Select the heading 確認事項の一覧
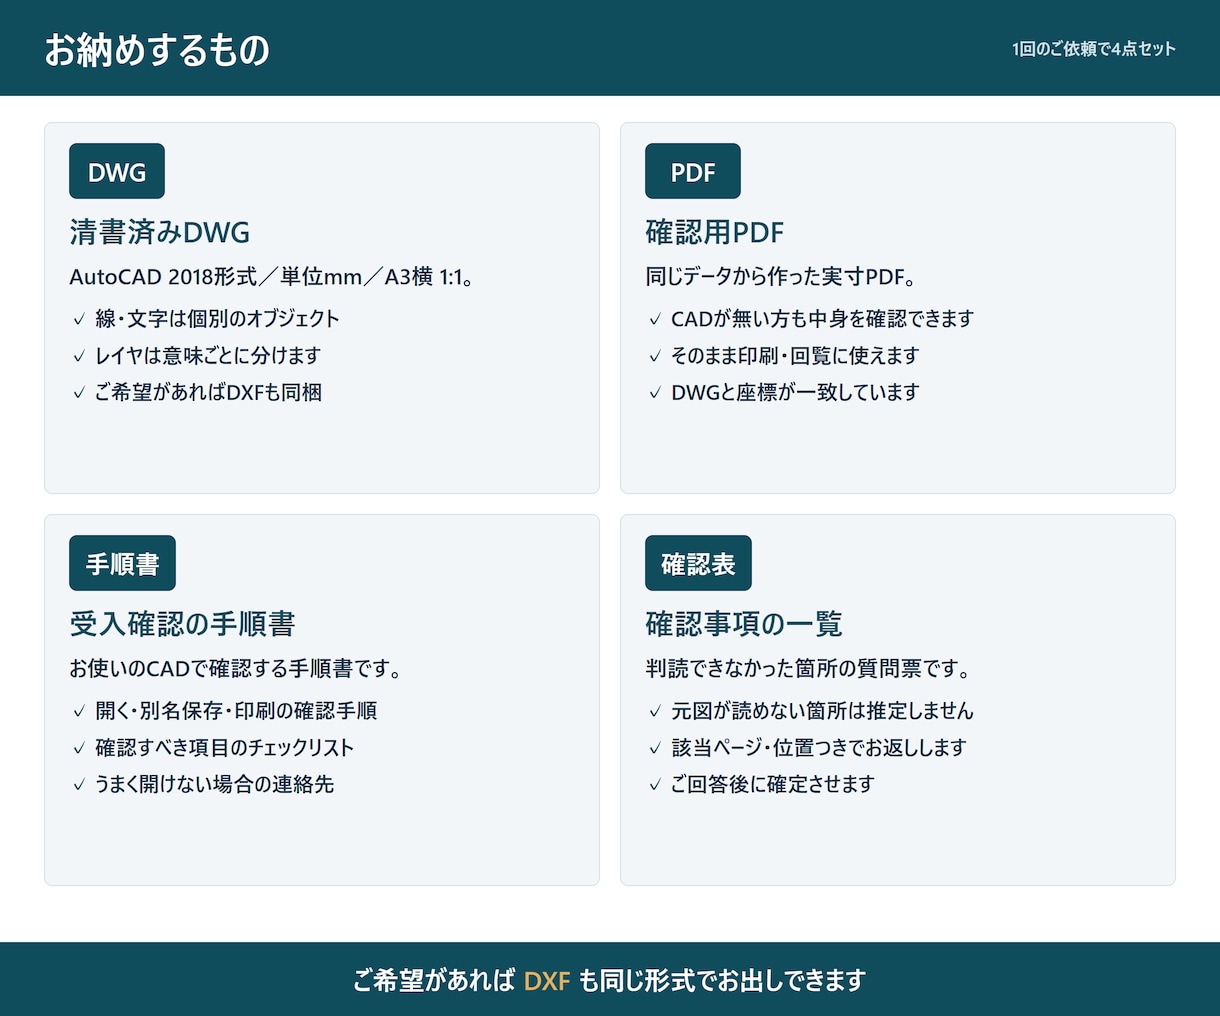Image resolution: width=1220 pixels, height=1016 pixels. [744, 624]
